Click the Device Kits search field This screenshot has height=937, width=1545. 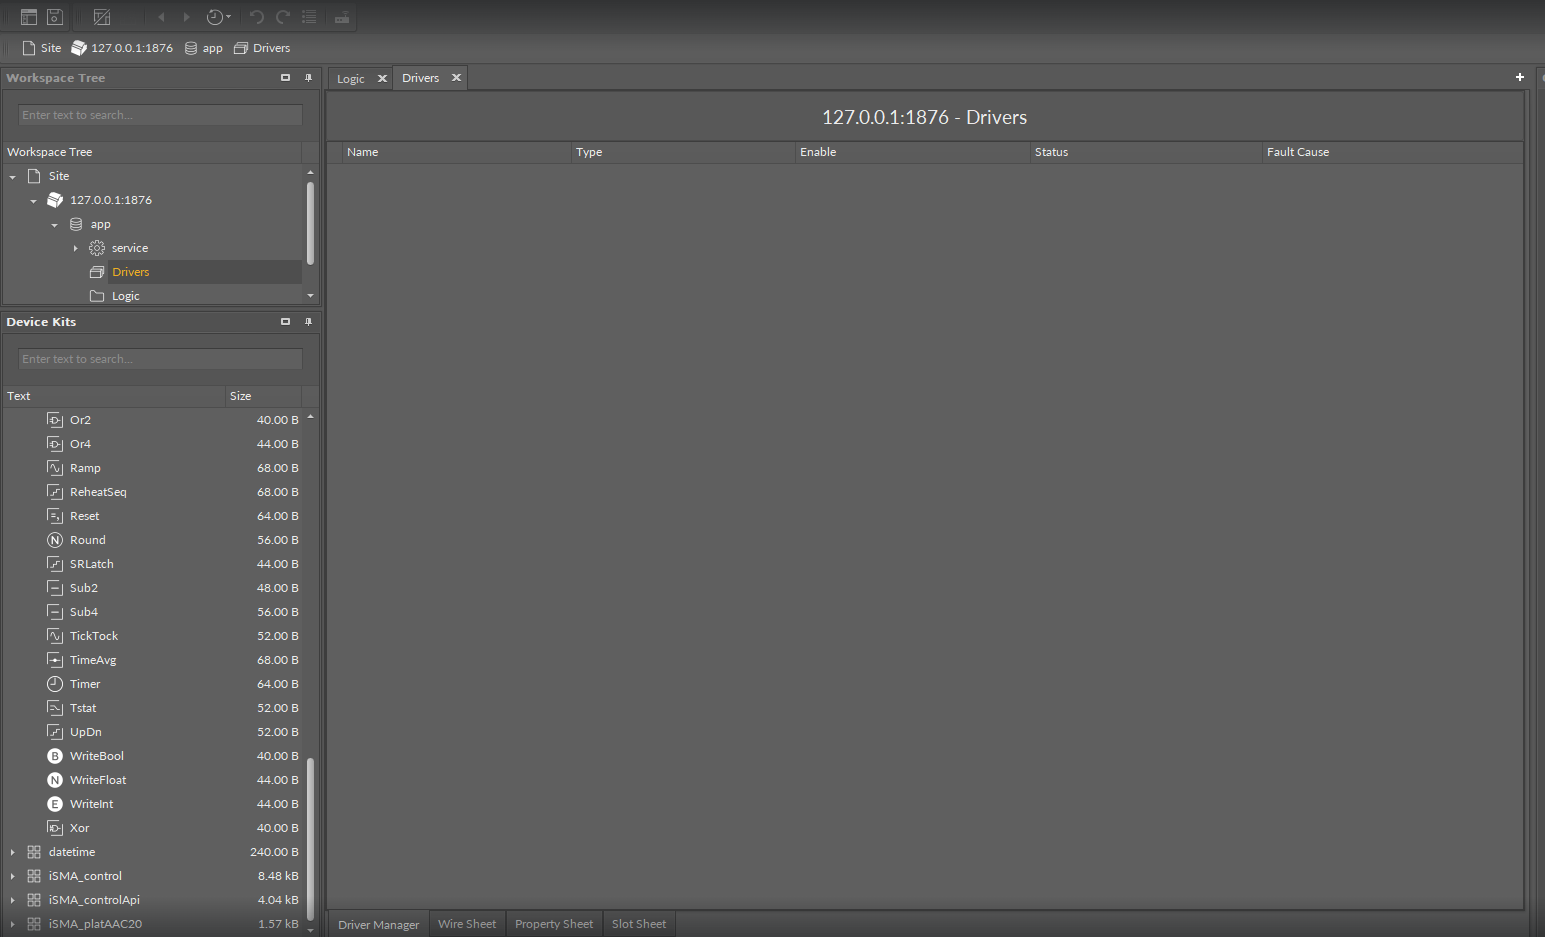click(x=160, y=359)
